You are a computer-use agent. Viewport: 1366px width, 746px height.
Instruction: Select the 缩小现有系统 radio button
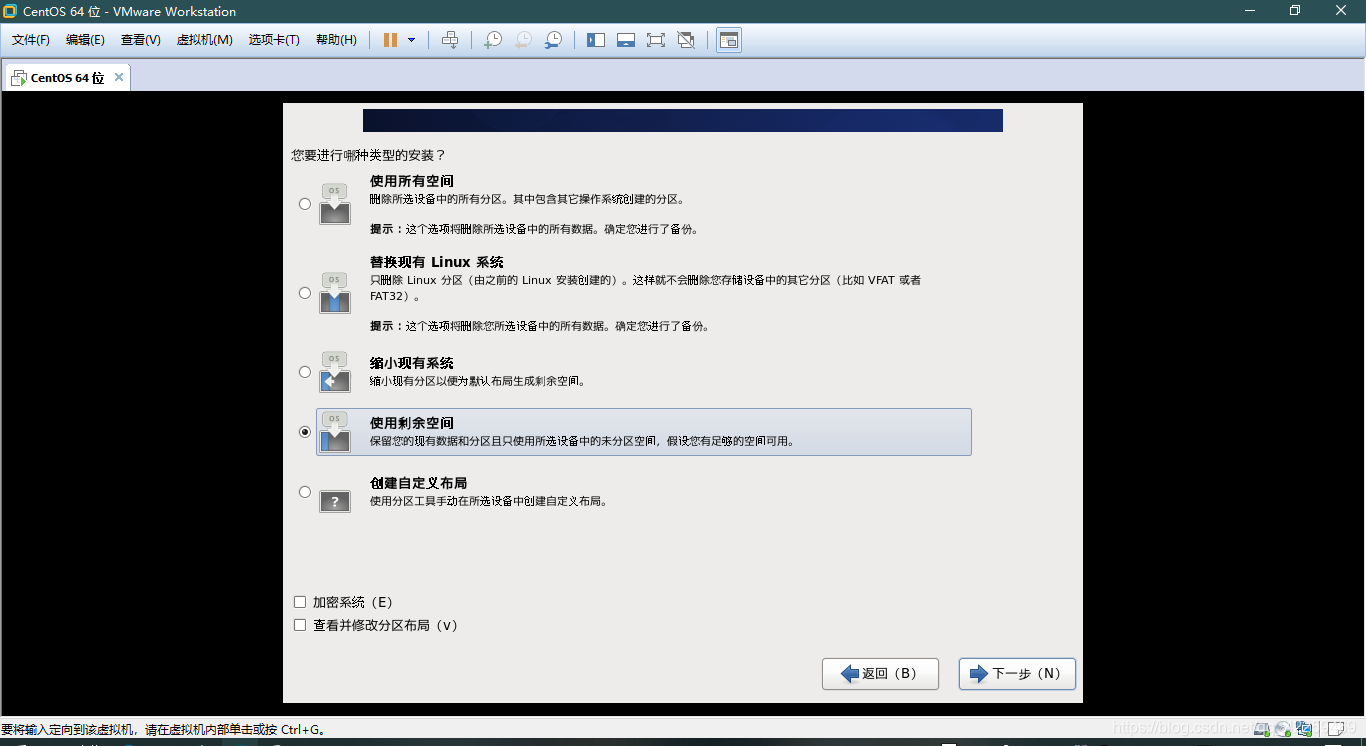[305, 372]
